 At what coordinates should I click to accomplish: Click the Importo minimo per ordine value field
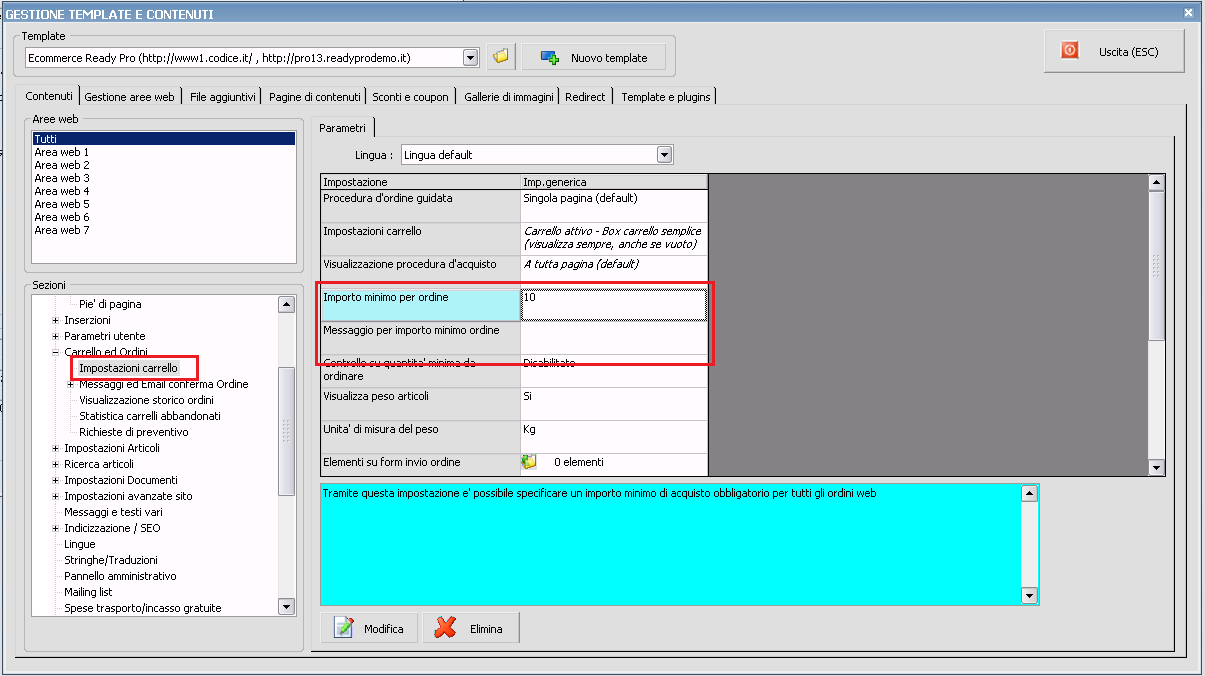[614, 304]
